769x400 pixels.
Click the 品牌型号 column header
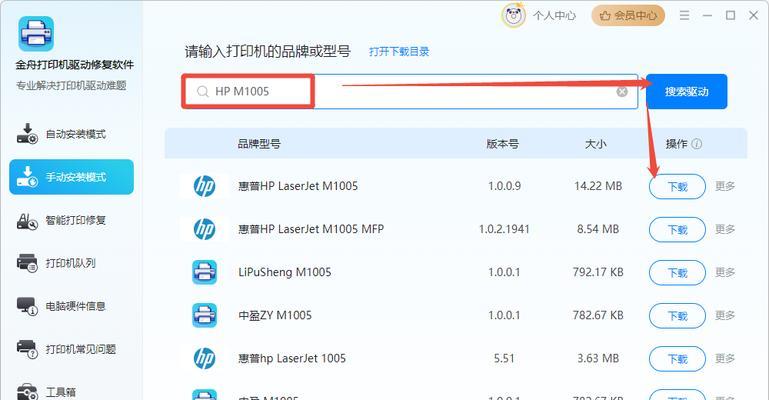(x=259, y=144)
